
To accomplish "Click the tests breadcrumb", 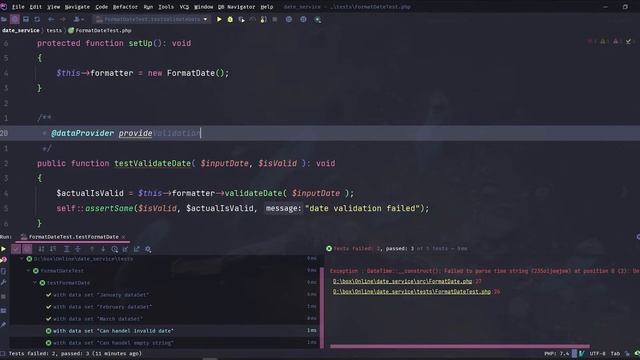I will click(x=54, y=31).
